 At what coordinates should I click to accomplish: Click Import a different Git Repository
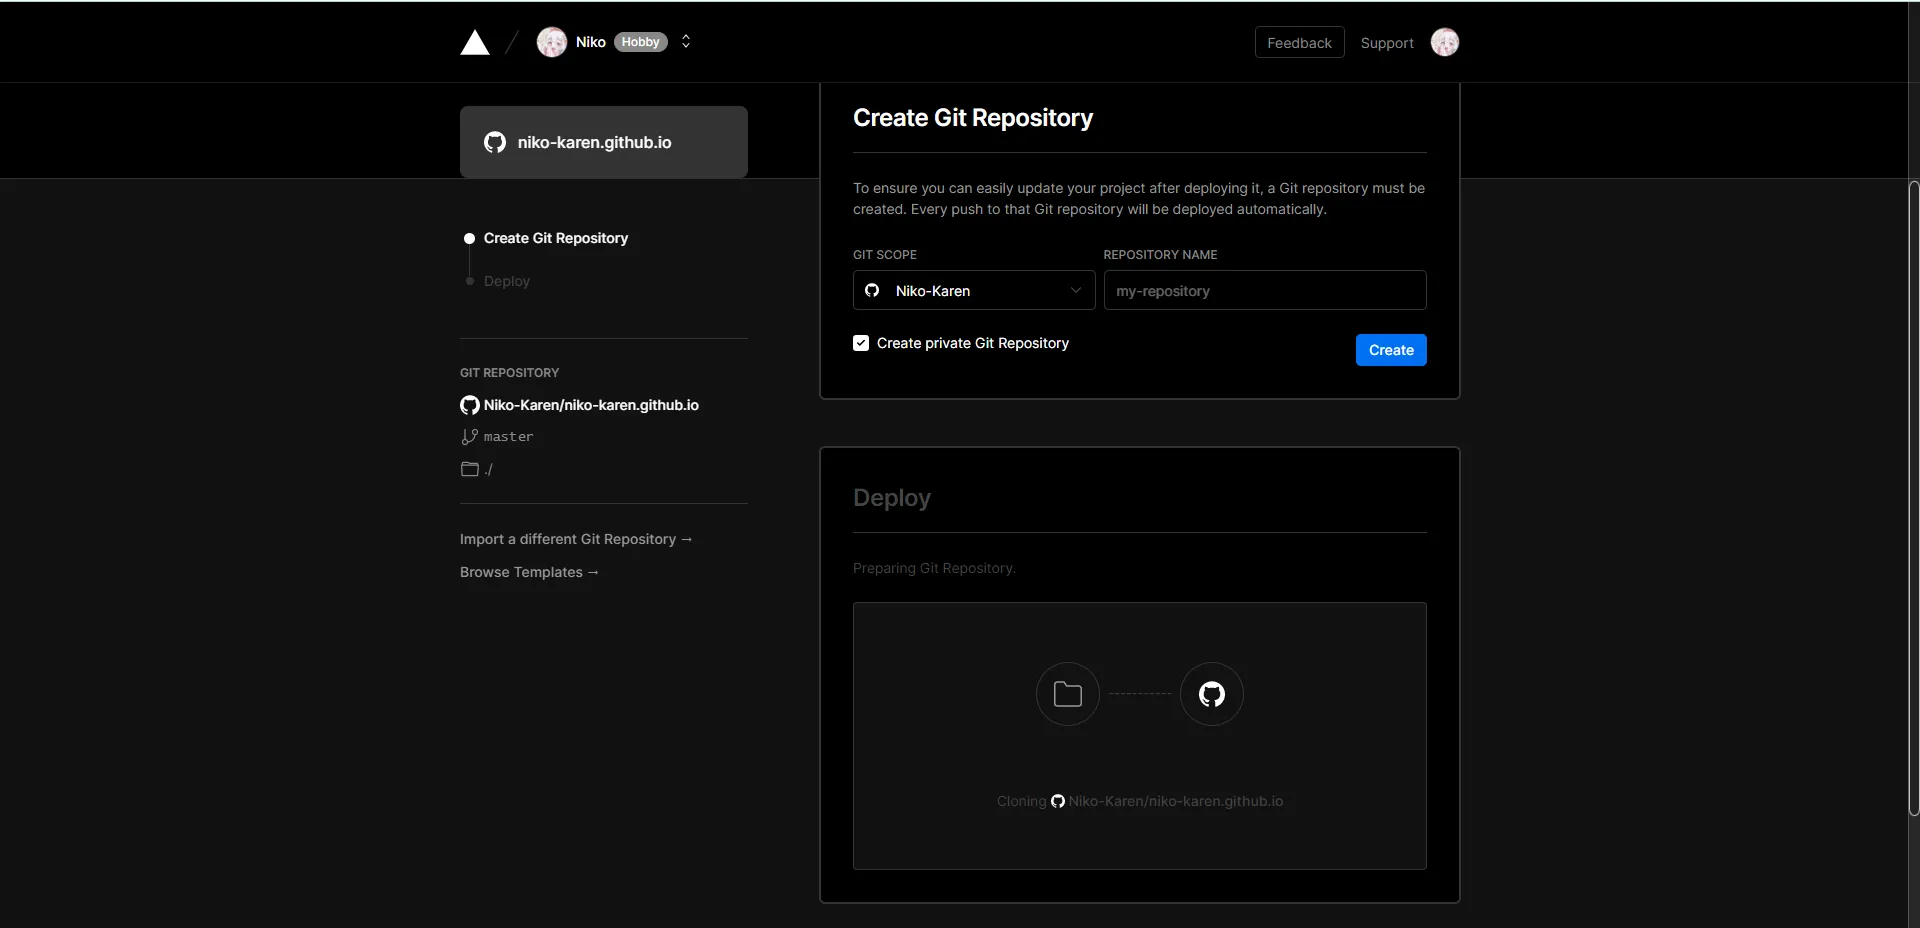click(x=576, y=539)
